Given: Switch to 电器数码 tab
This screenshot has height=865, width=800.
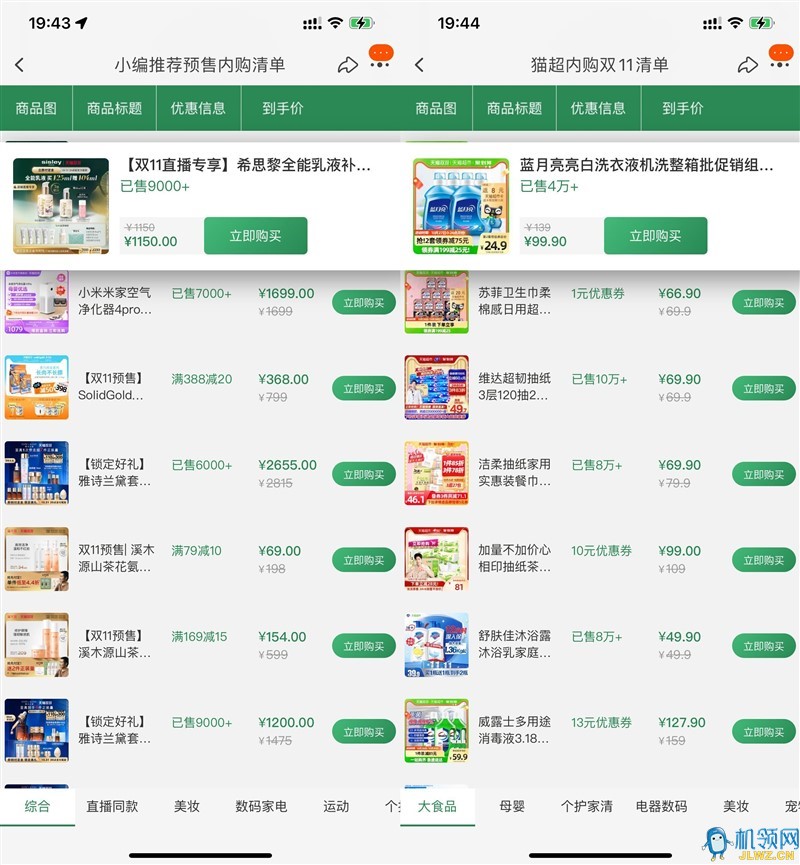Looking at the screenshot, I should coord(661,807).
